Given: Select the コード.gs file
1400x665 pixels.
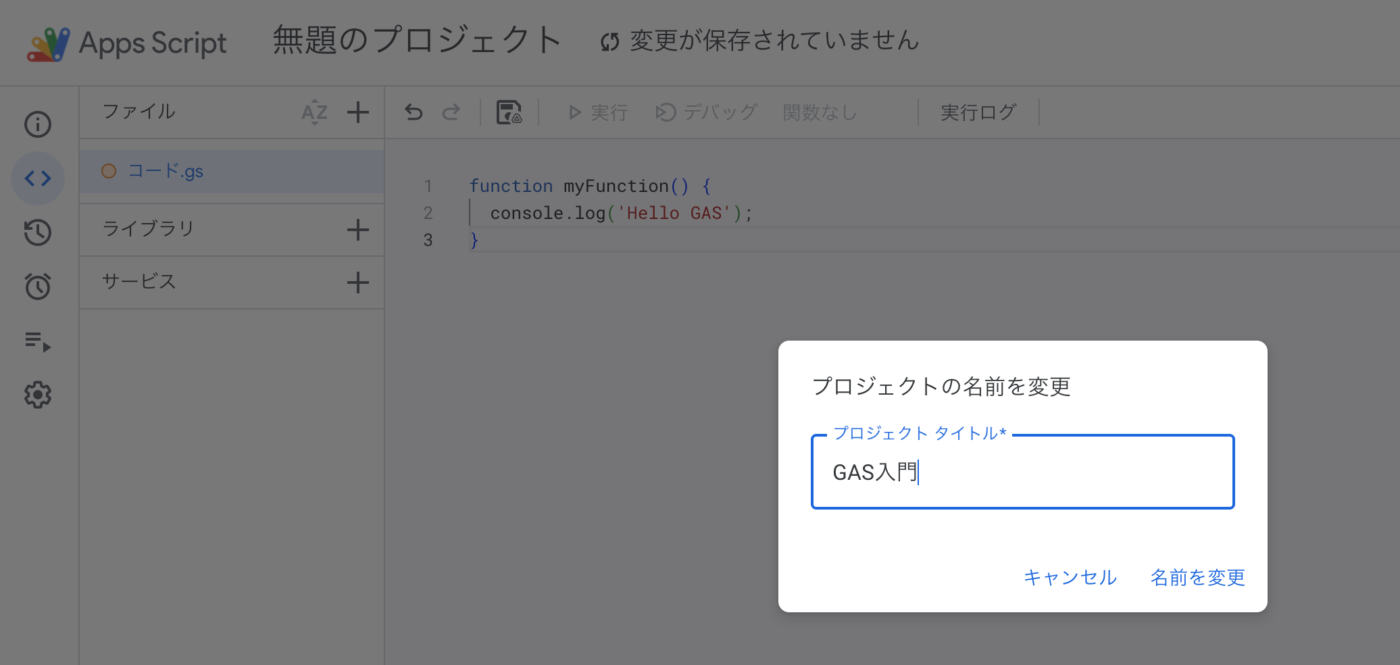Looking at the screenshot, I should 165,171.
